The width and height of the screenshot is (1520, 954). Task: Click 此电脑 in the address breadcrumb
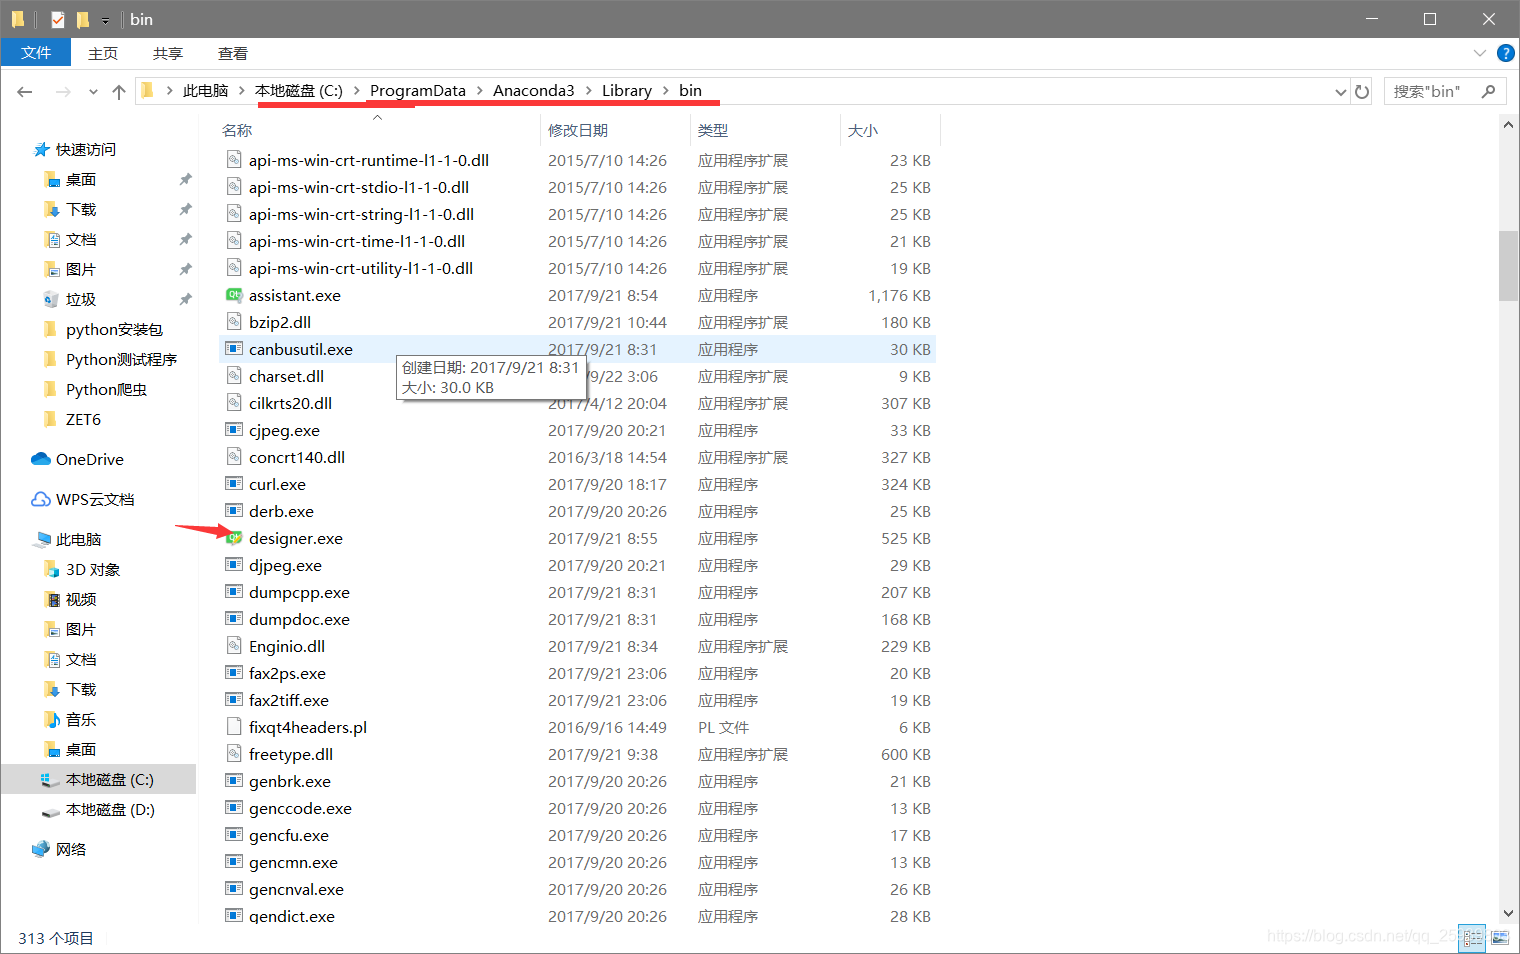[205, 91]
